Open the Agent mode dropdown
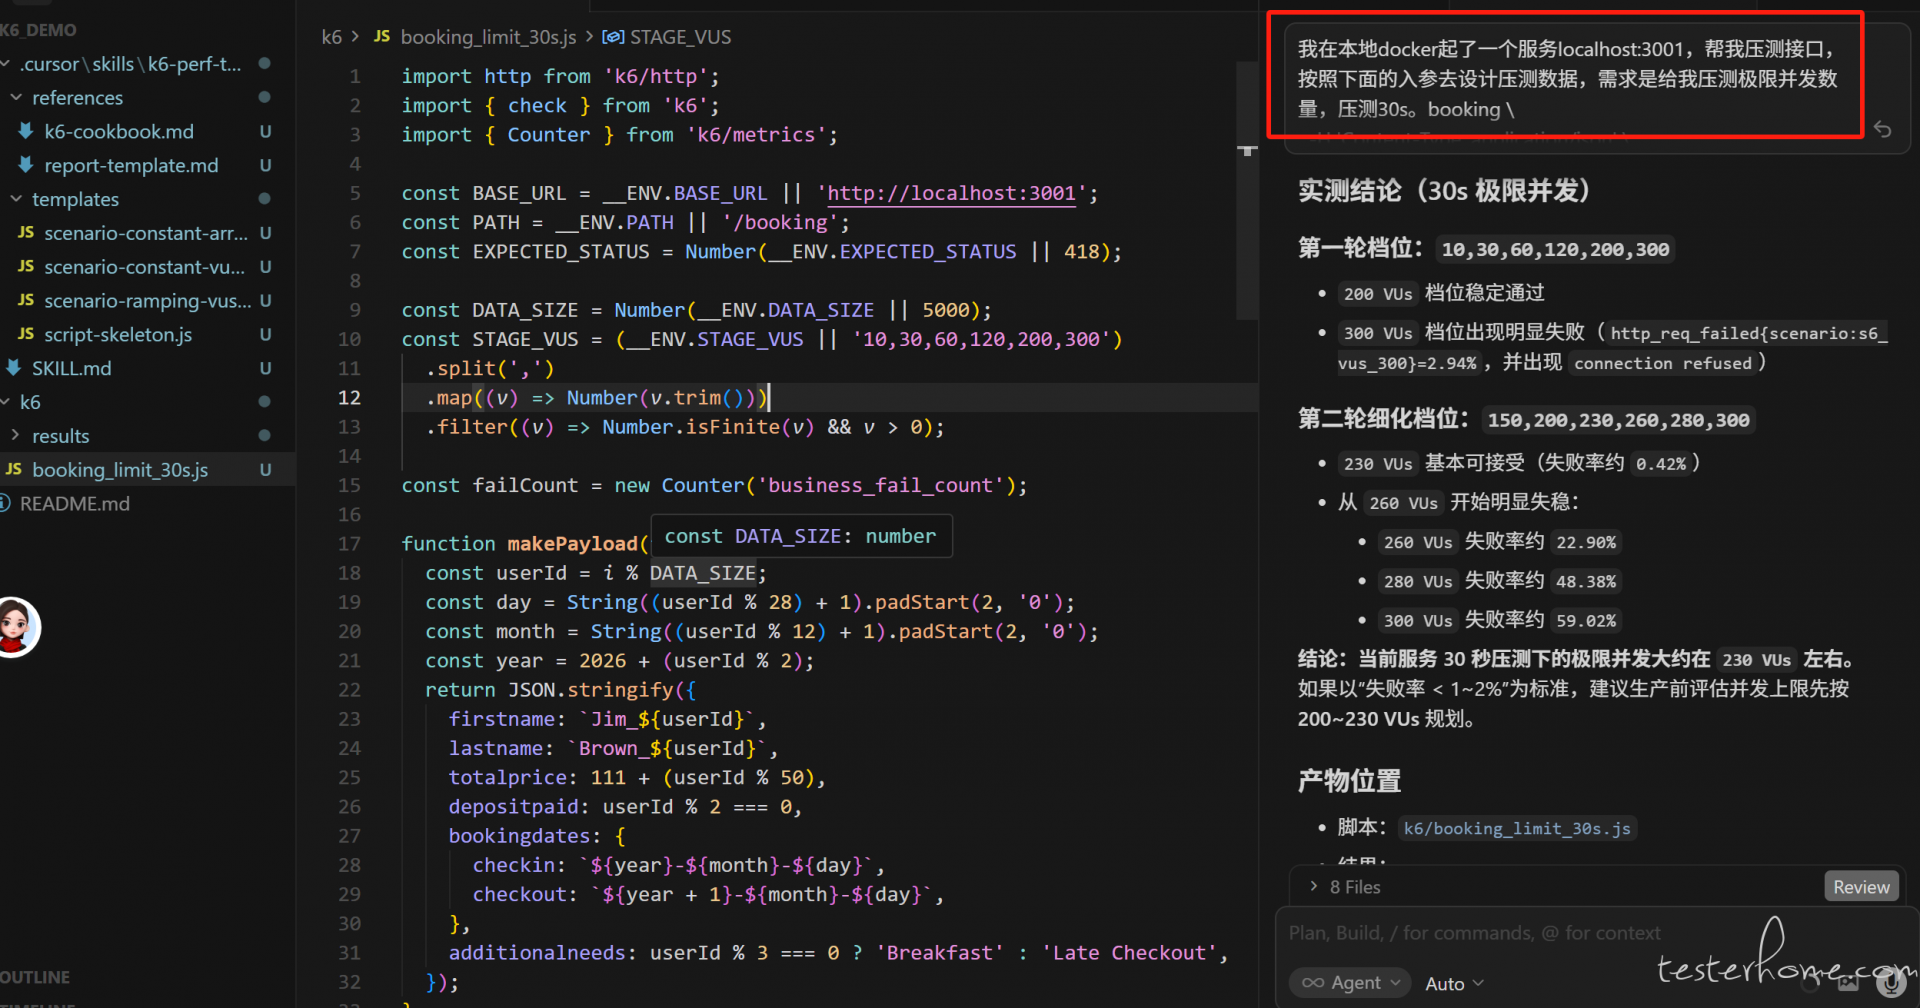Viewport: 1920px width, 1008px height. click(x=1349, y=983)
